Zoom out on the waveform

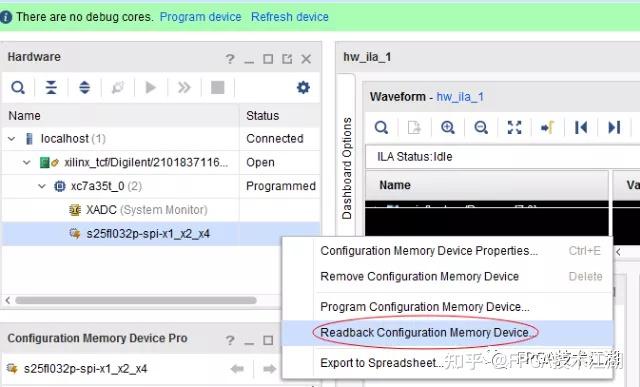click(481, 127)
